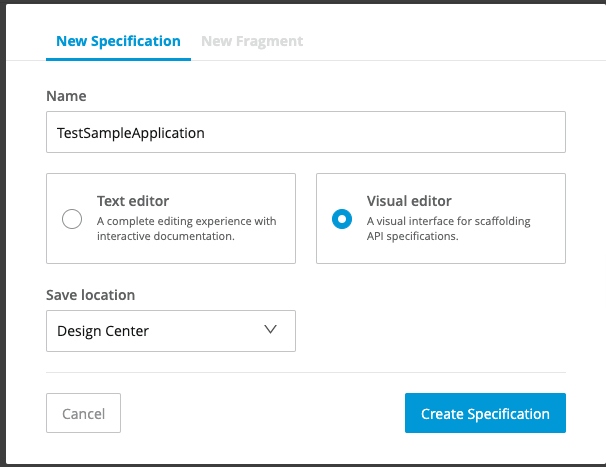The image size is (606, 467).
Task: Open the New Fragment tab
Action: (252, 41)
